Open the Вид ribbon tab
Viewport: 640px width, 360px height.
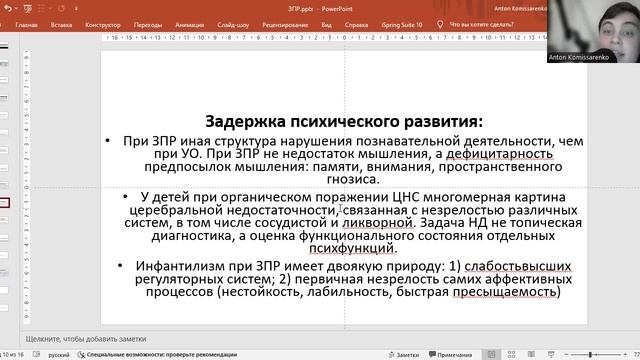coord(326,25)
